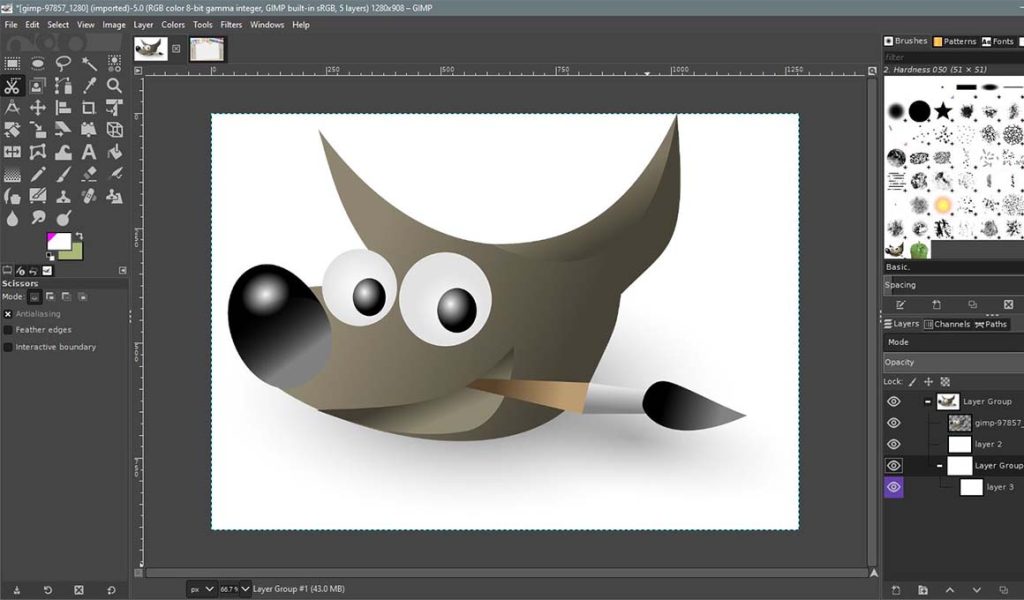Select the Clone stamp tool
Viewport: 1024px width, 600px height.
pyautogui.click(x=63, y=197)
